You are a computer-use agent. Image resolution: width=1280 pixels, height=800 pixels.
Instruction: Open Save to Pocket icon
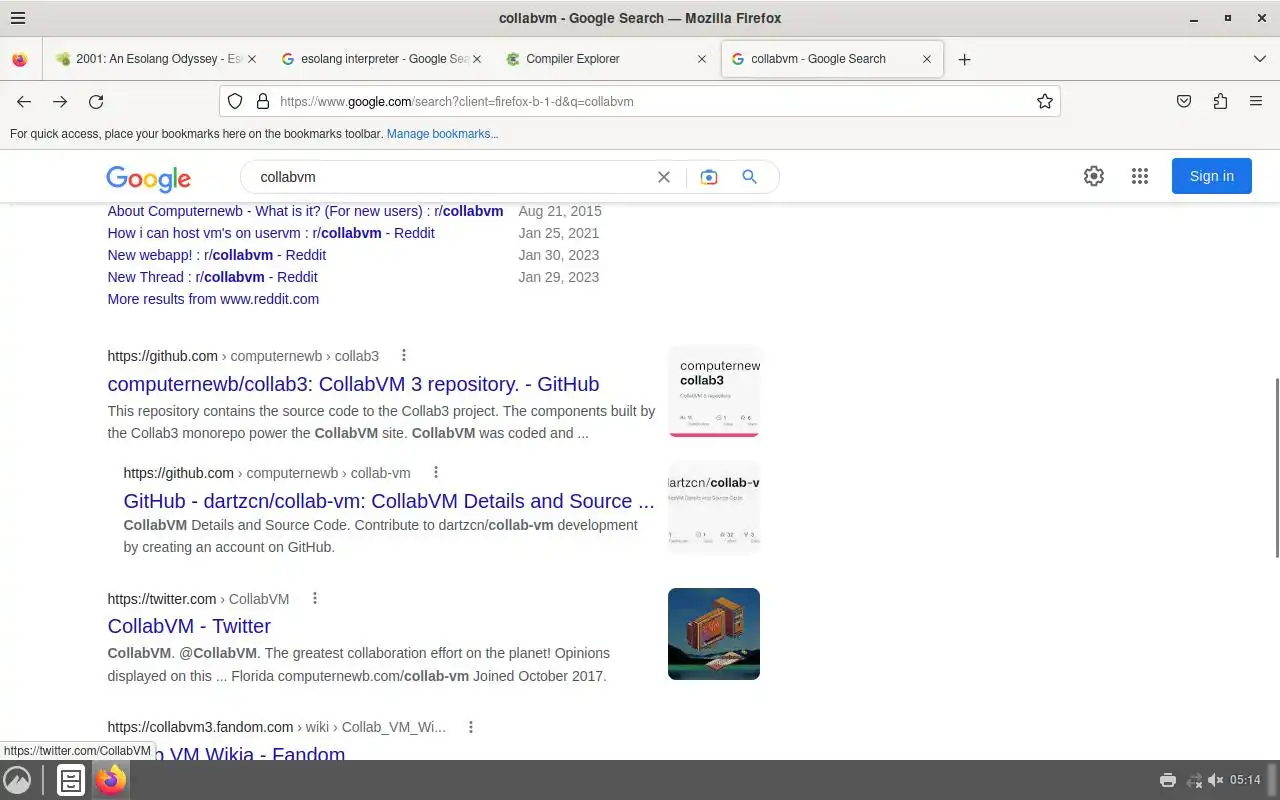tap(1184, 101)
